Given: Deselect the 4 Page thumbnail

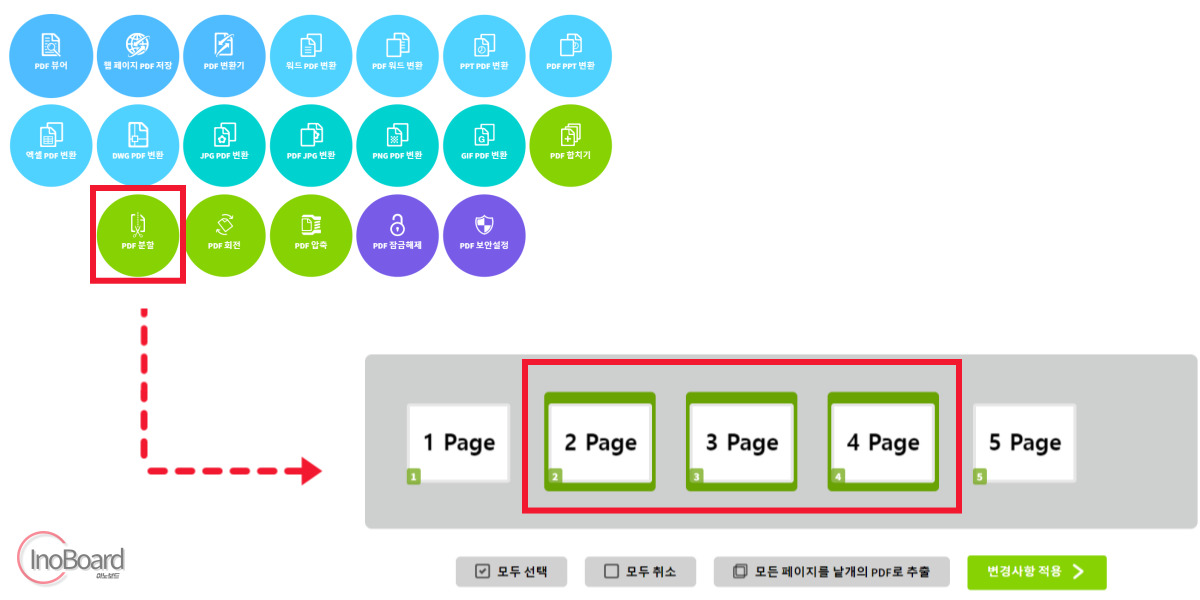Looking at the screenshot, I should tap(883, 441).
